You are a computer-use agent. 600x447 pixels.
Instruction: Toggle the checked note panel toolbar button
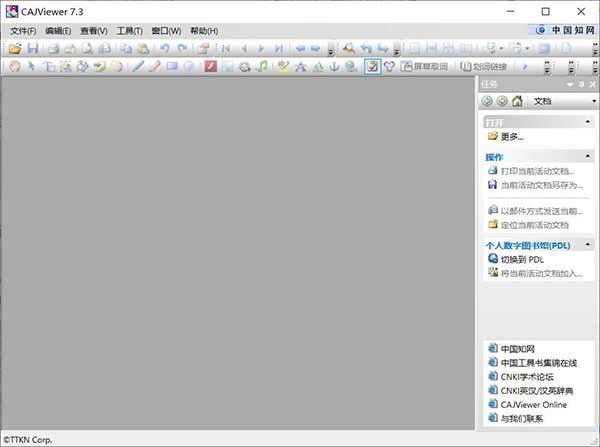click(x=372, y=67)
